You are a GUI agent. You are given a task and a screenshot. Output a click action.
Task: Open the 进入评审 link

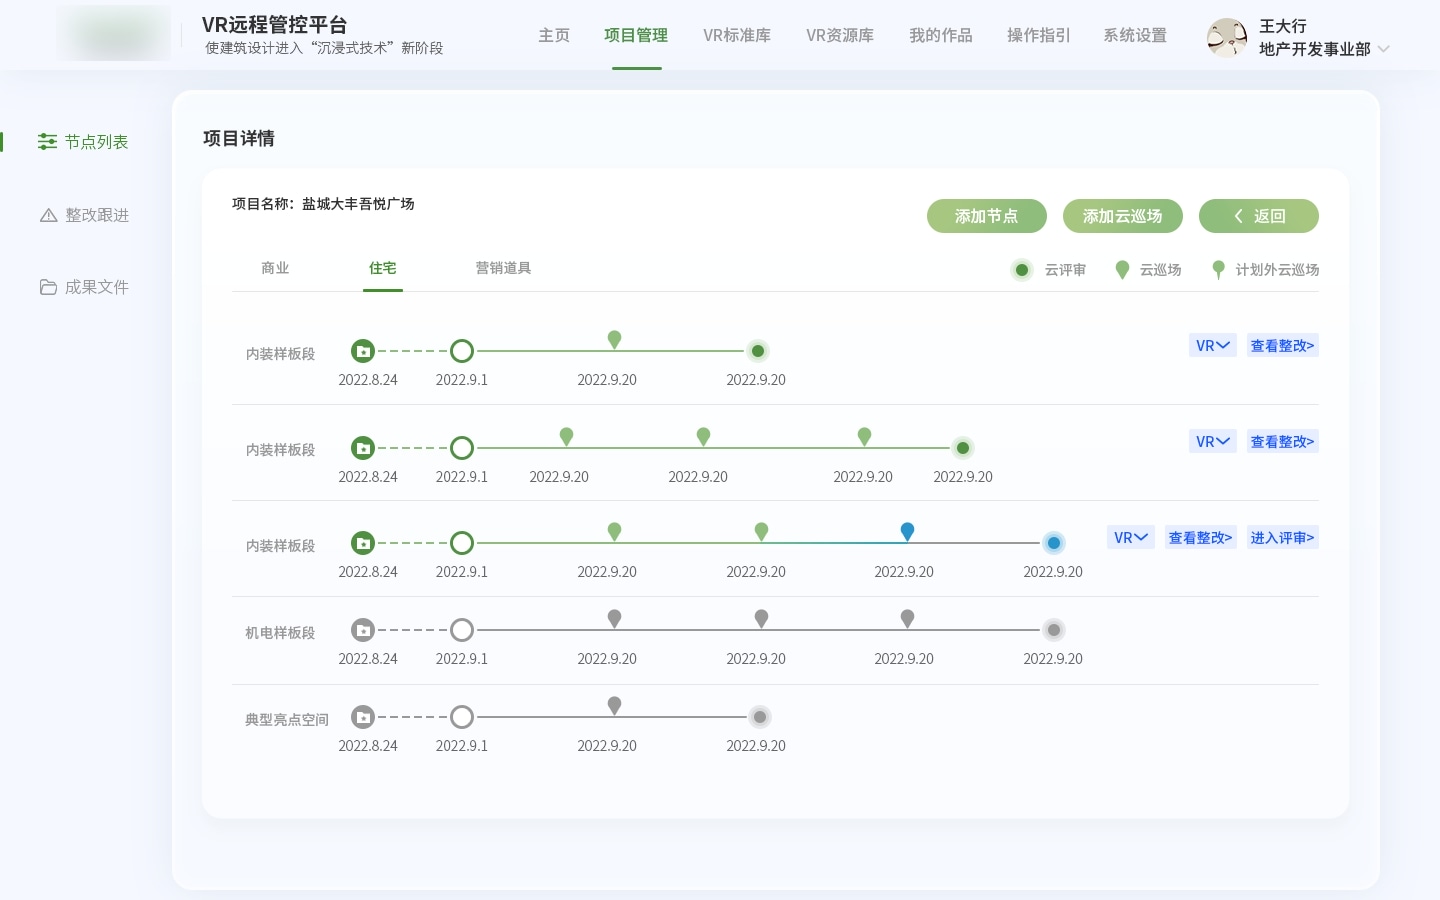(1283, 537)
